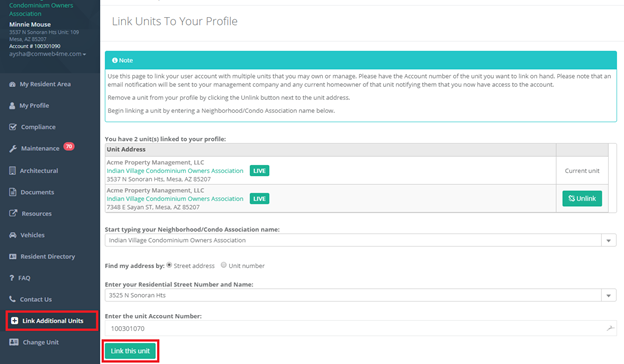Click the Contact Us phone icon
Viewport: 624px width, 364px height.
click(12, 299)
